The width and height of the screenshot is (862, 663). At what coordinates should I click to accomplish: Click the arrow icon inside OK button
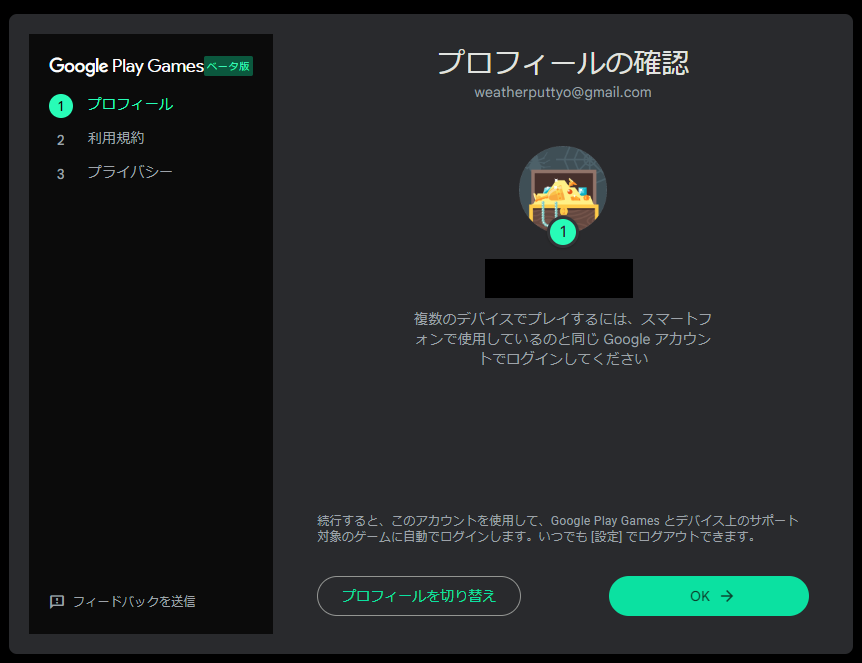[x=727, y=596]
